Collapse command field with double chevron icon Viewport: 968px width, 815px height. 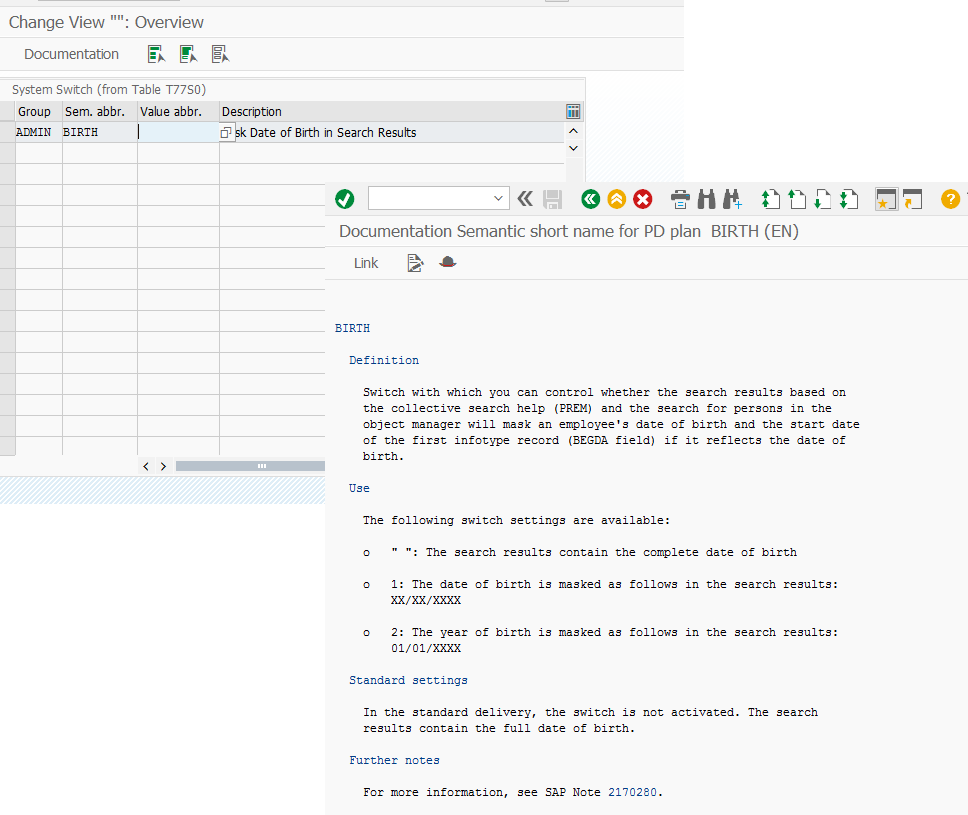point(525,199)
